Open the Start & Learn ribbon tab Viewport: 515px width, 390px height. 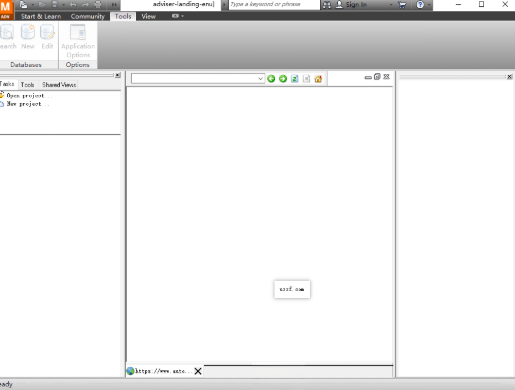click(41, 16)
